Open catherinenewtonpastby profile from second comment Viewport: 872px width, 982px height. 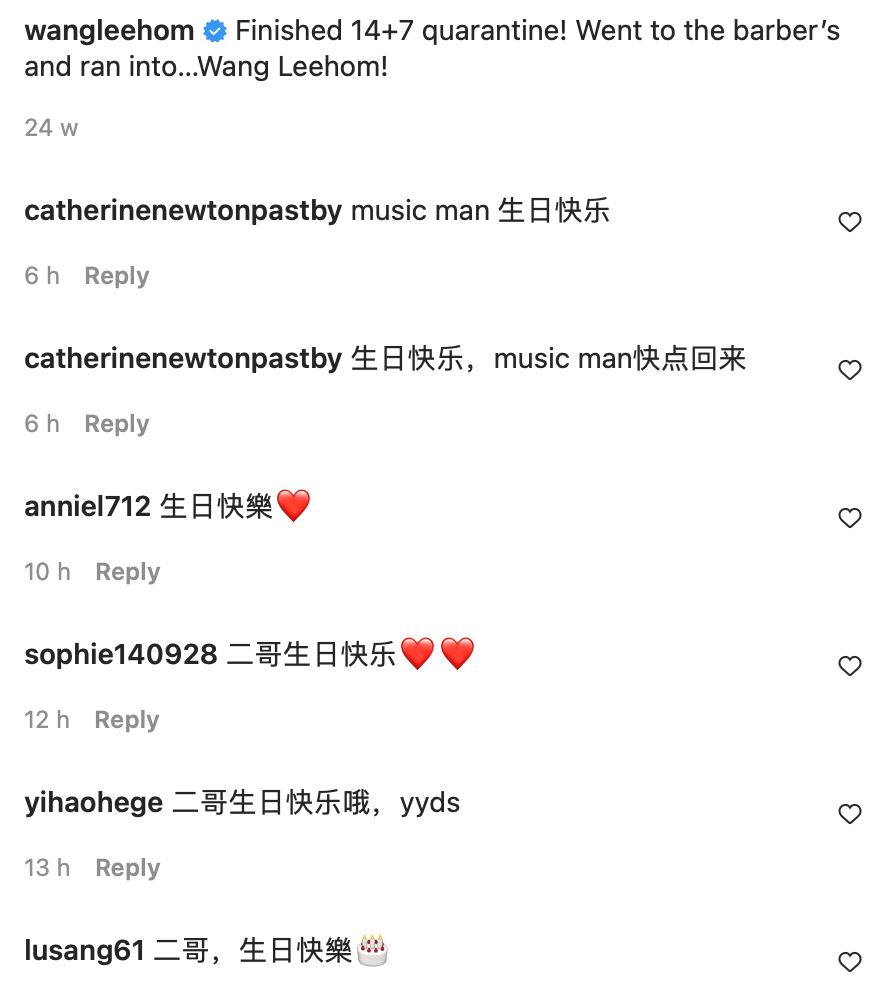click(x=184, y=359)
